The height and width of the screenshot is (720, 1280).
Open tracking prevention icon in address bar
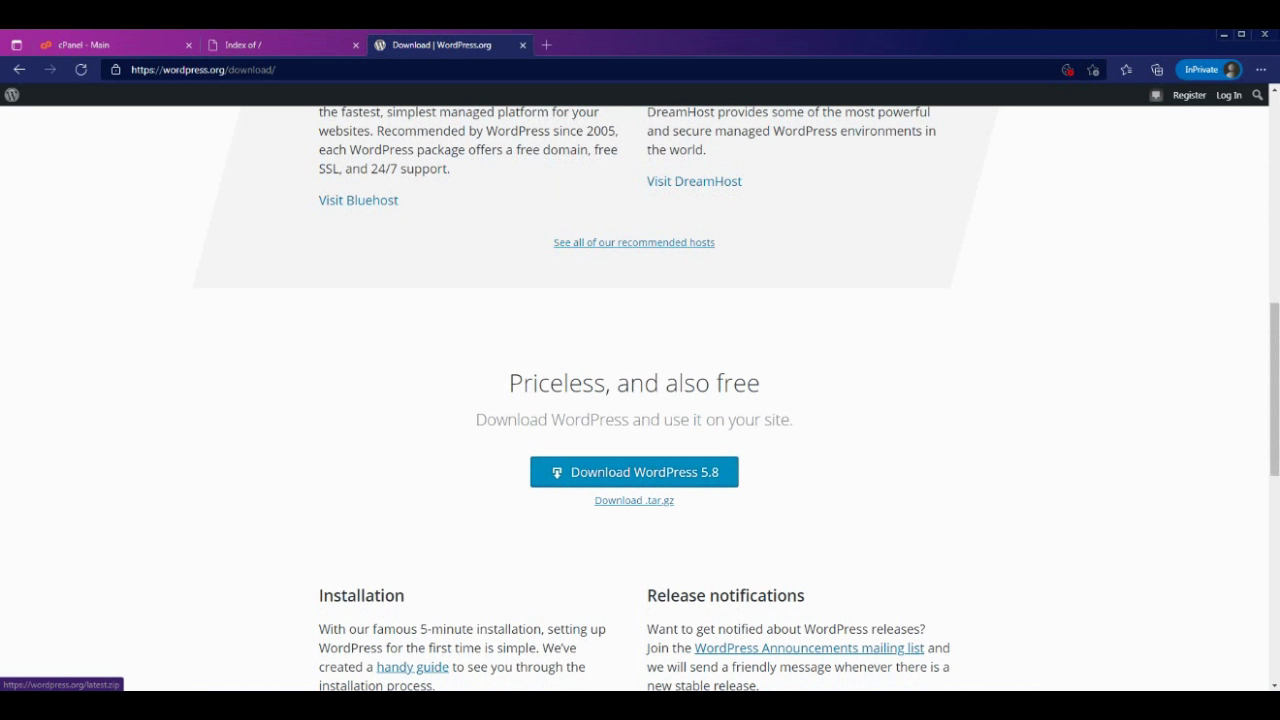click(1067, 70)
